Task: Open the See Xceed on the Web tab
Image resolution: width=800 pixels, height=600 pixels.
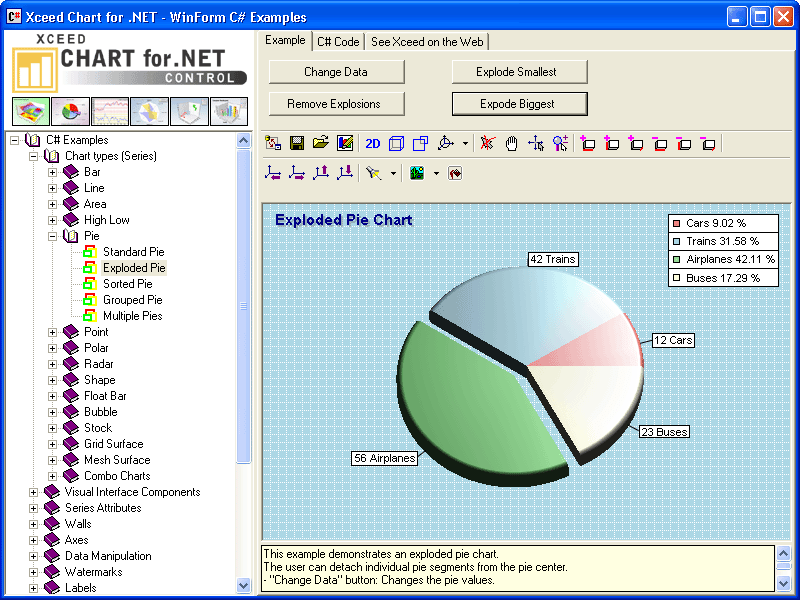Action: [427, 42]
